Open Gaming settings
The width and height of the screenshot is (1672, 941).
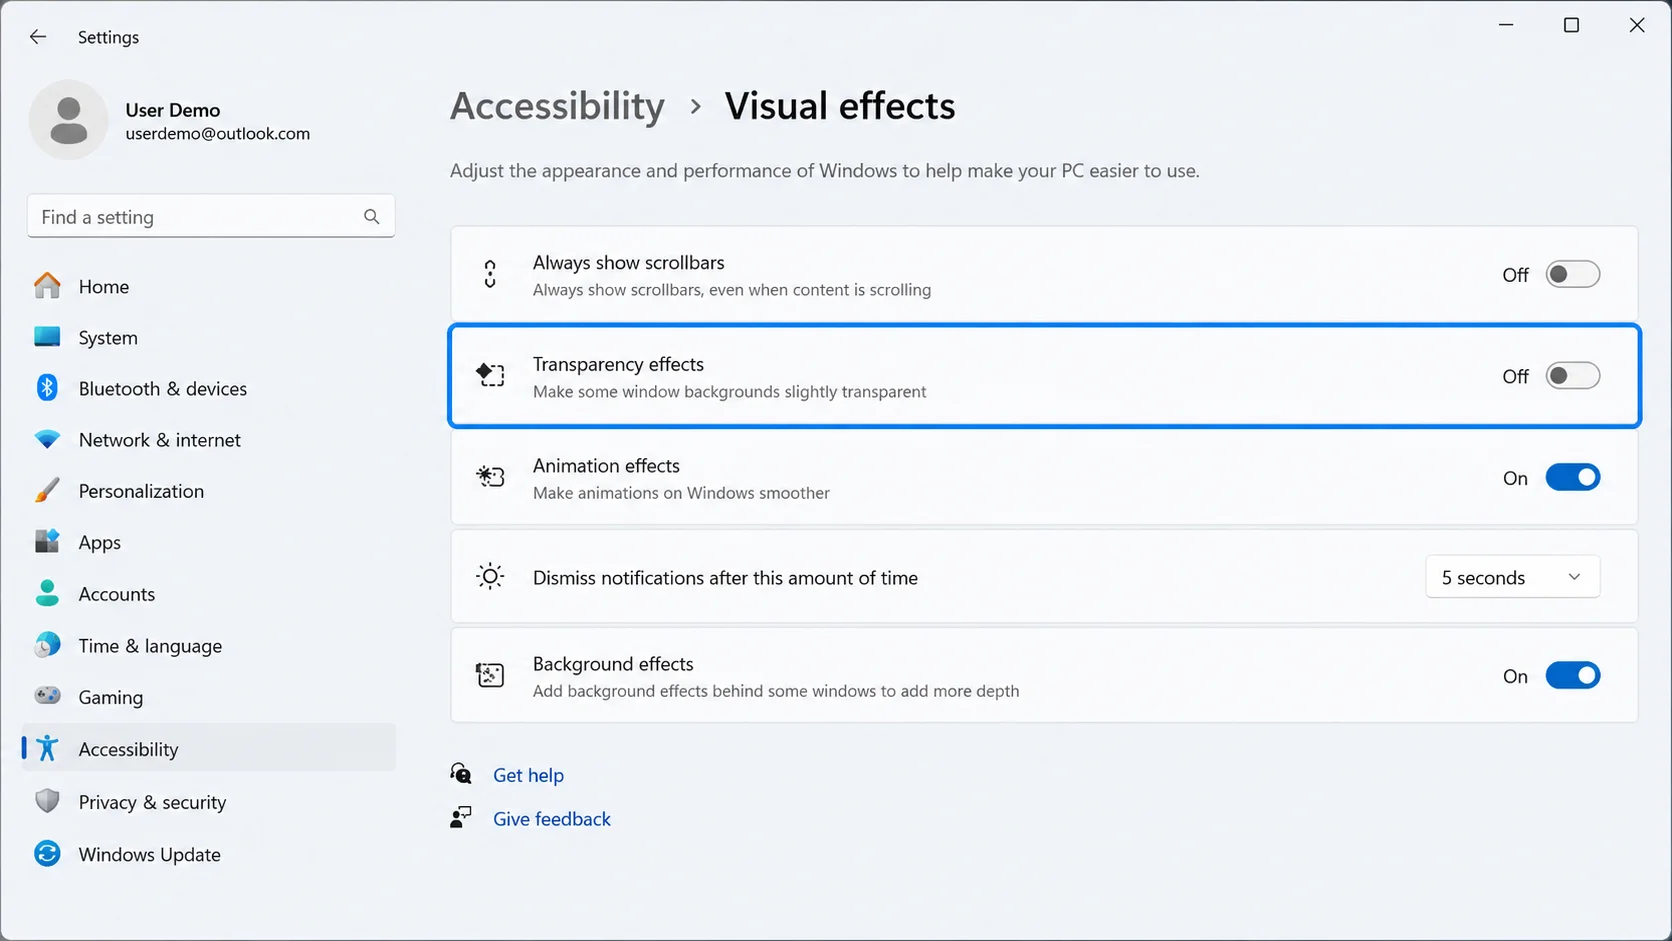(x=209, y=696)
